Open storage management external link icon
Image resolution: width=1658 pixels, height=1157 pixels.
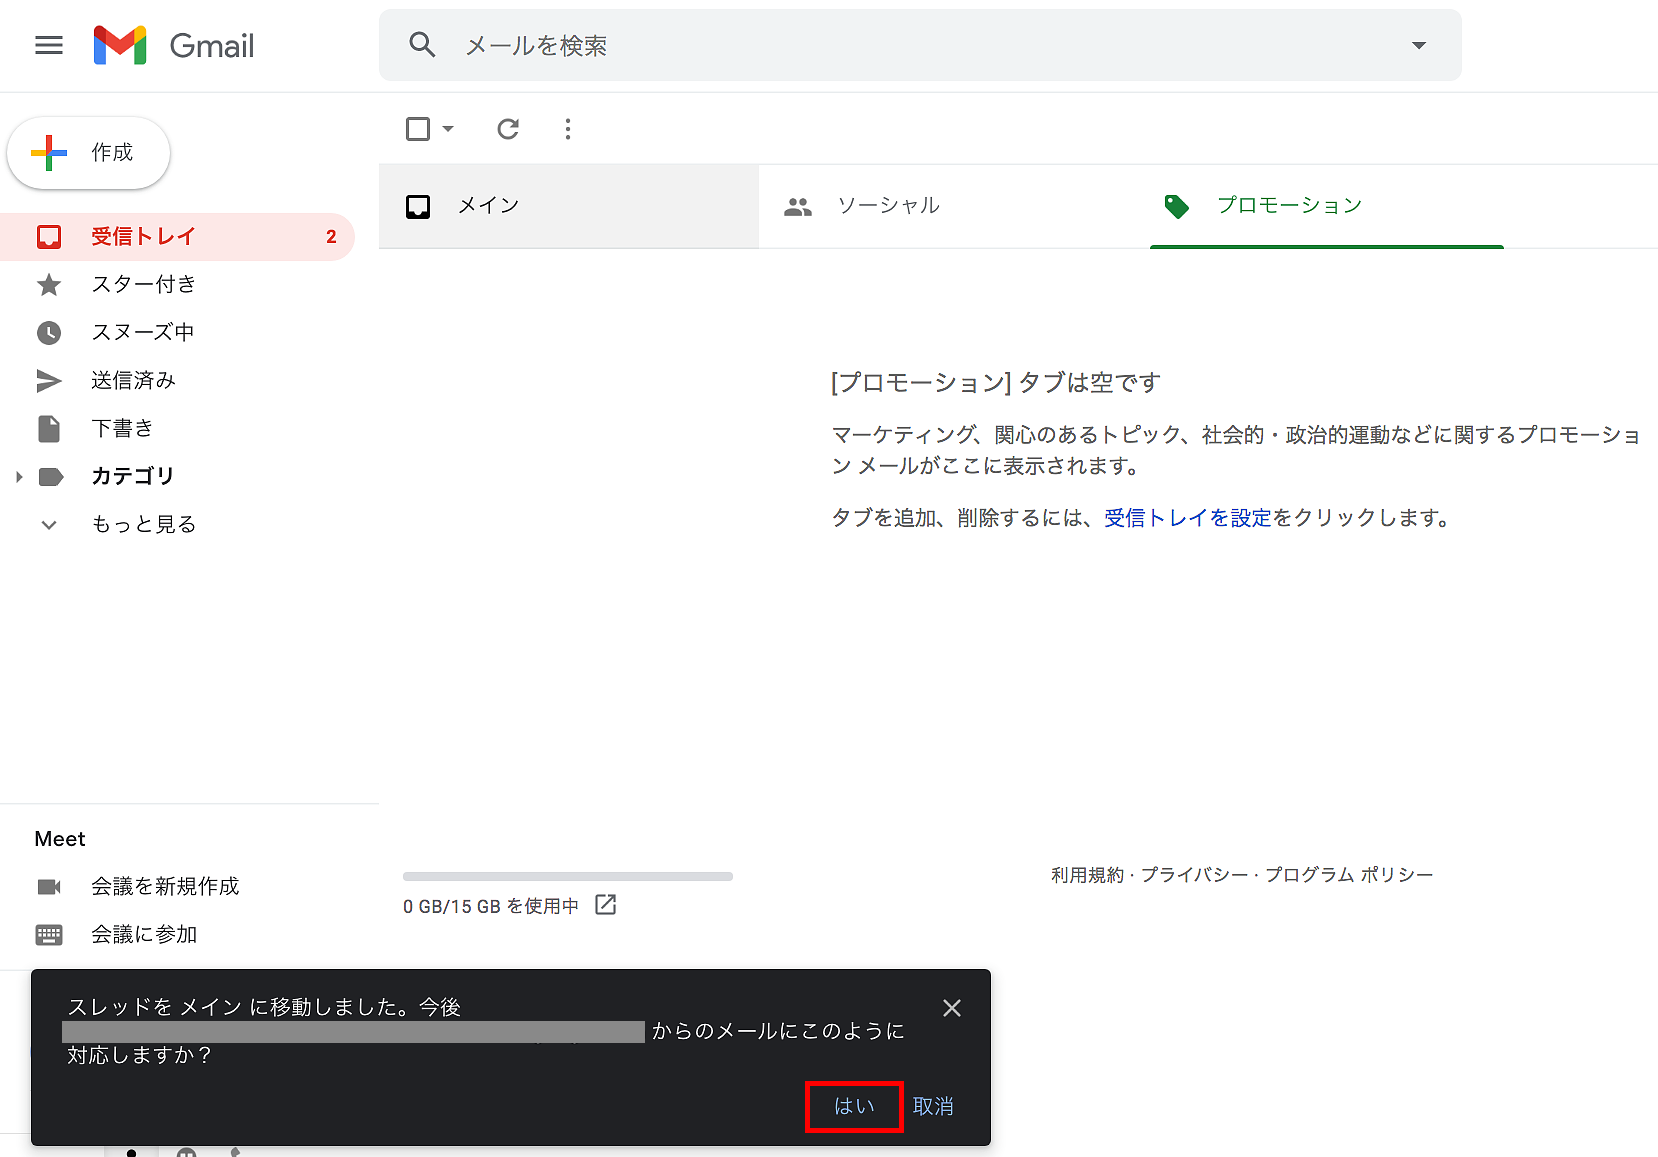pyautogui.click(x=605, y=905)
